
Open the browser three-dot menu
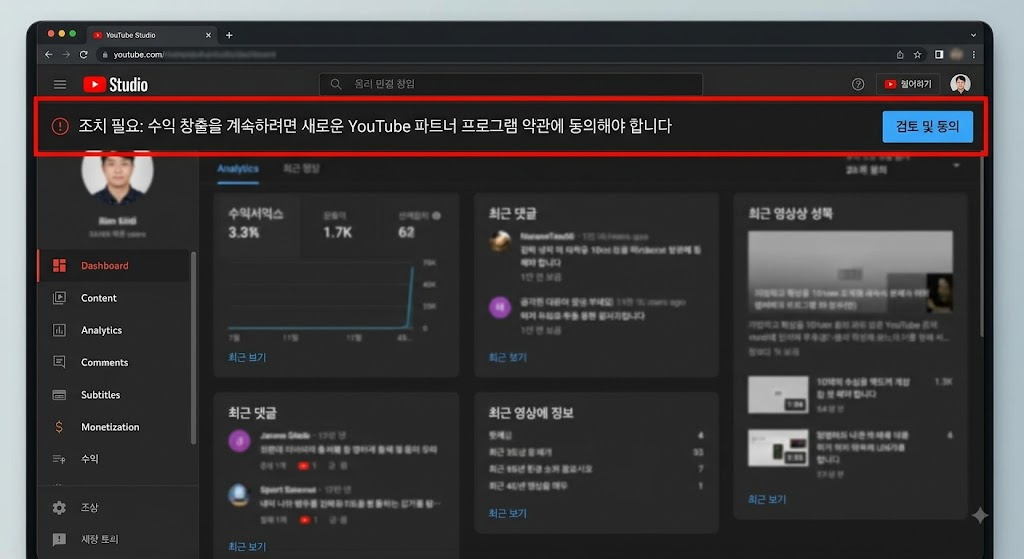[x=974, y=55]
